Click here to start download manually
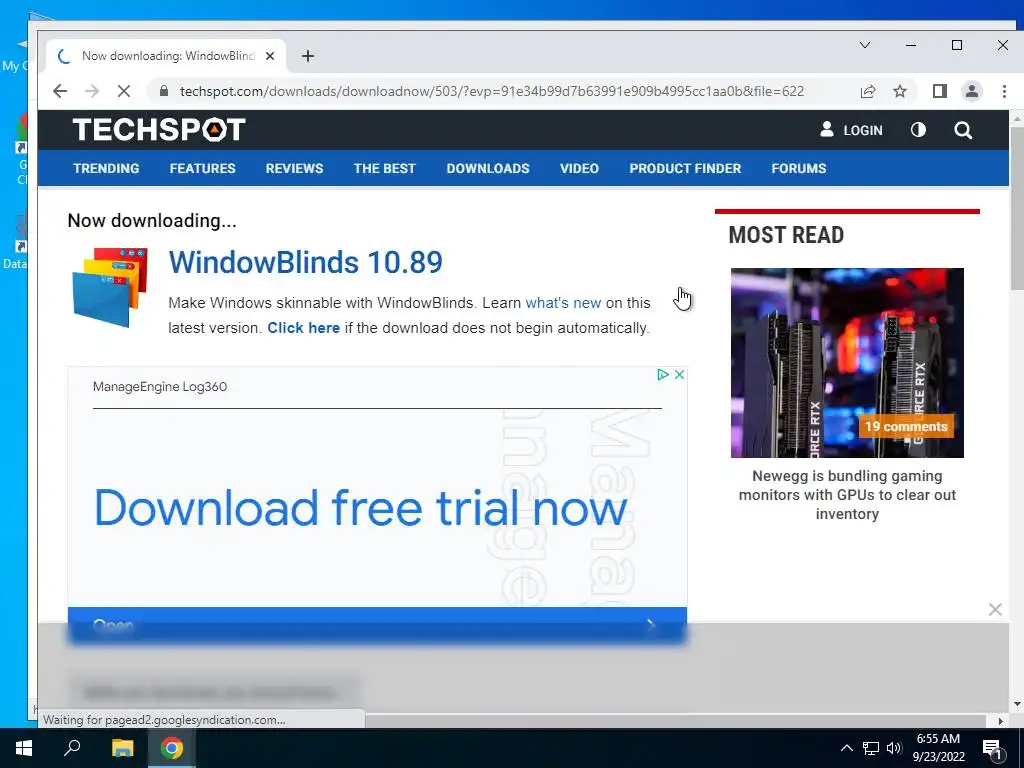 [x=304, y=328]
